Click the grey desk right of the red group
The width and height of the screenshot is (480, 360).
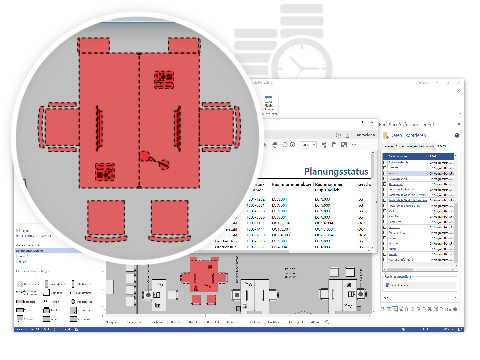point(255,296)
